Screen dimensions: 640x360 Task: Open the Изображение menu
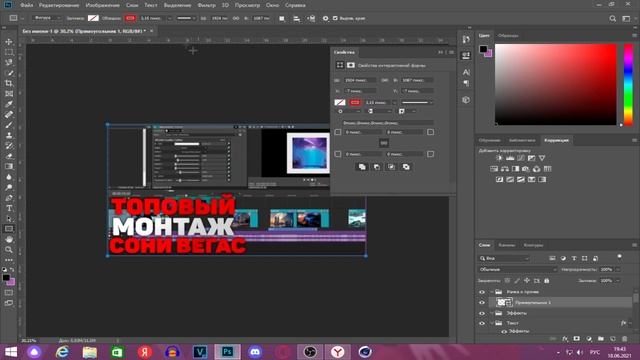pos(102,5)
